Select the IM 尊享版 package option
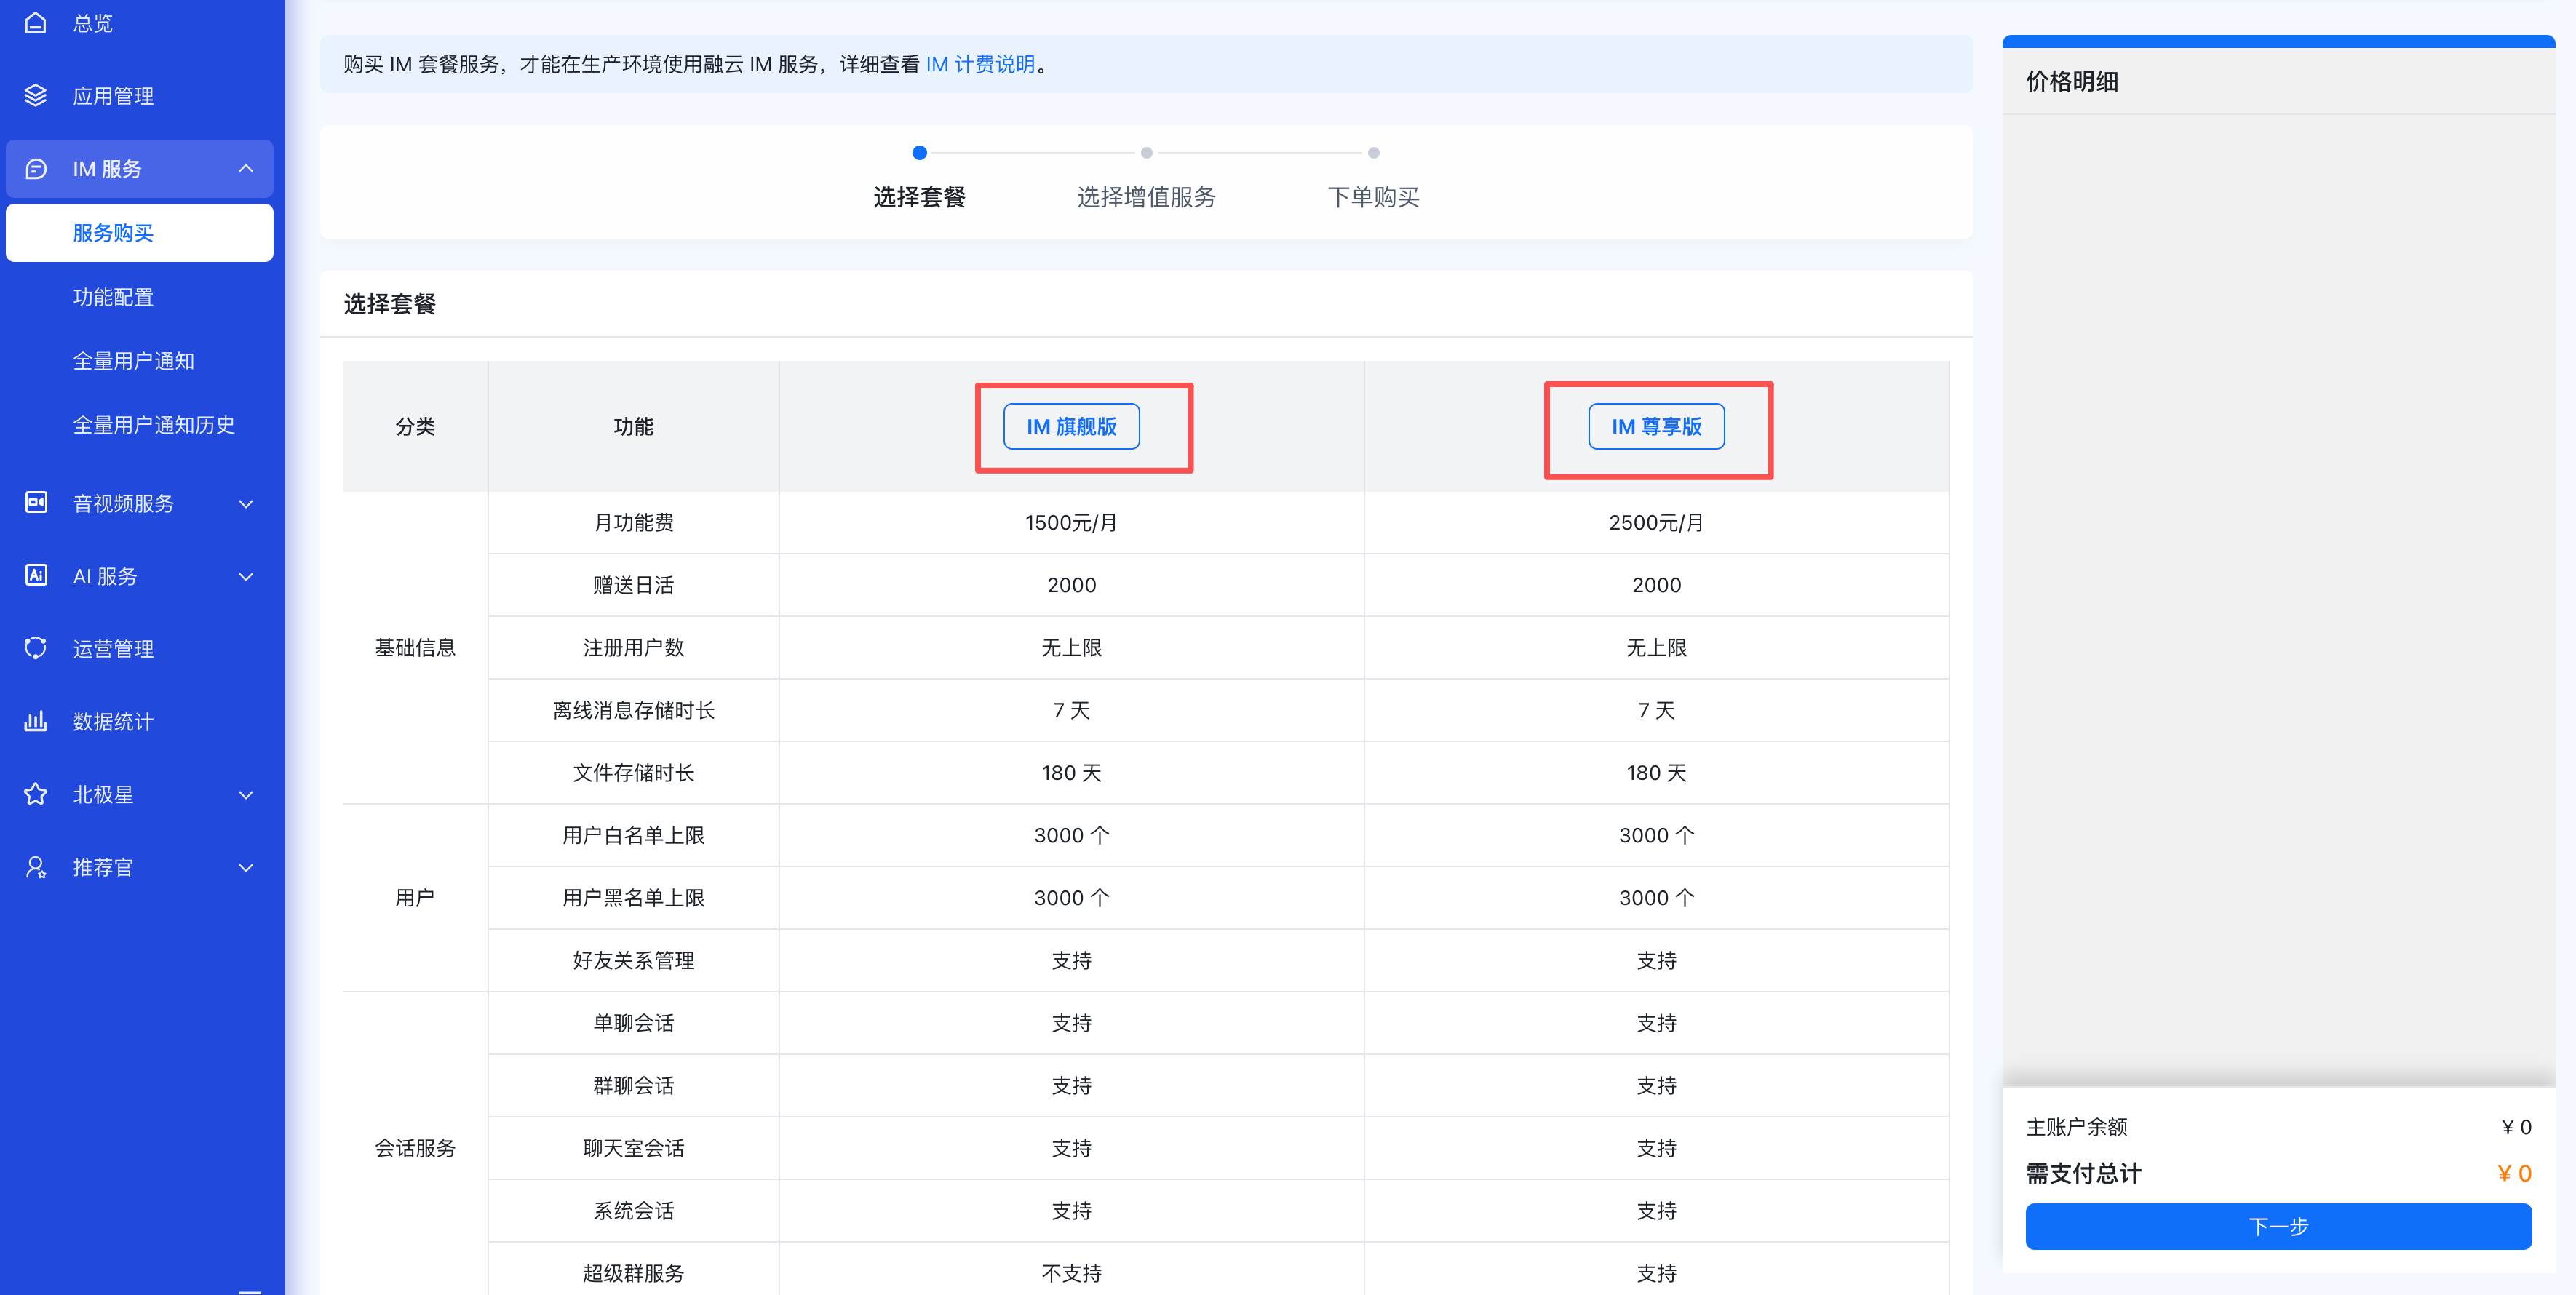This screenshot has height=1295, width=2576. click(1656, 427)
